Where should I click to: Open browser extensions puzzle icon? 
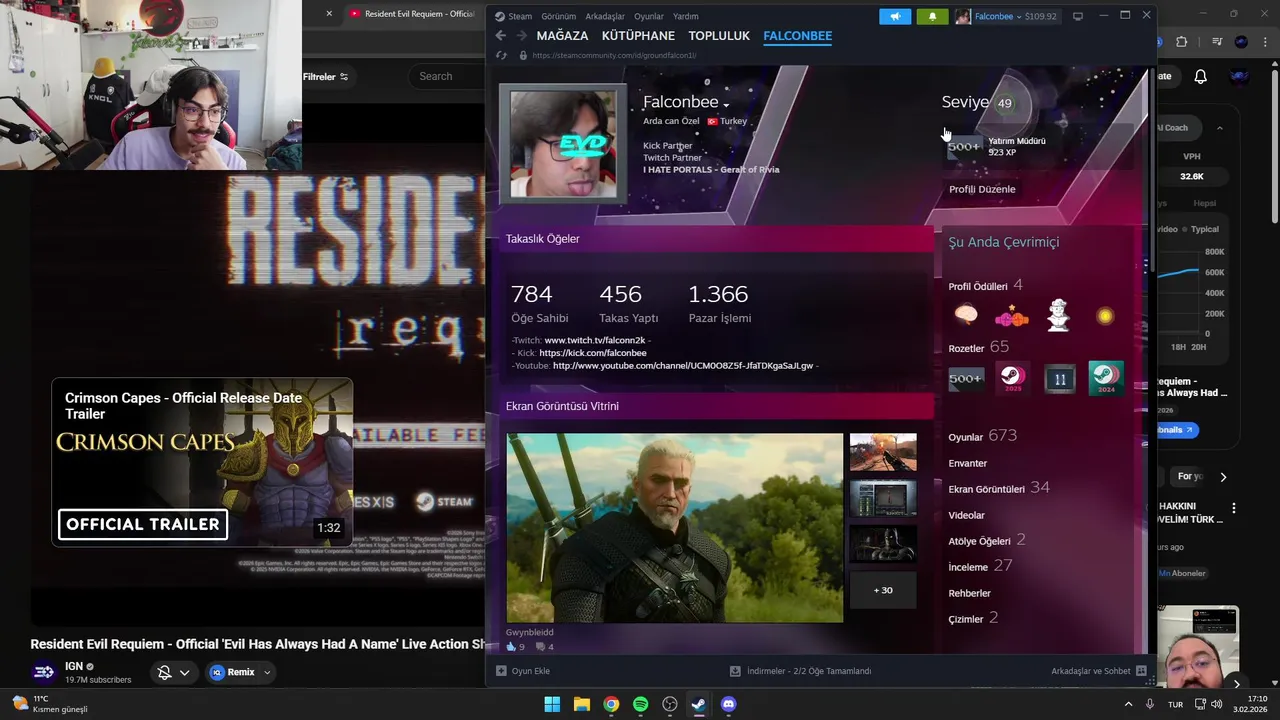point(1181,42)
